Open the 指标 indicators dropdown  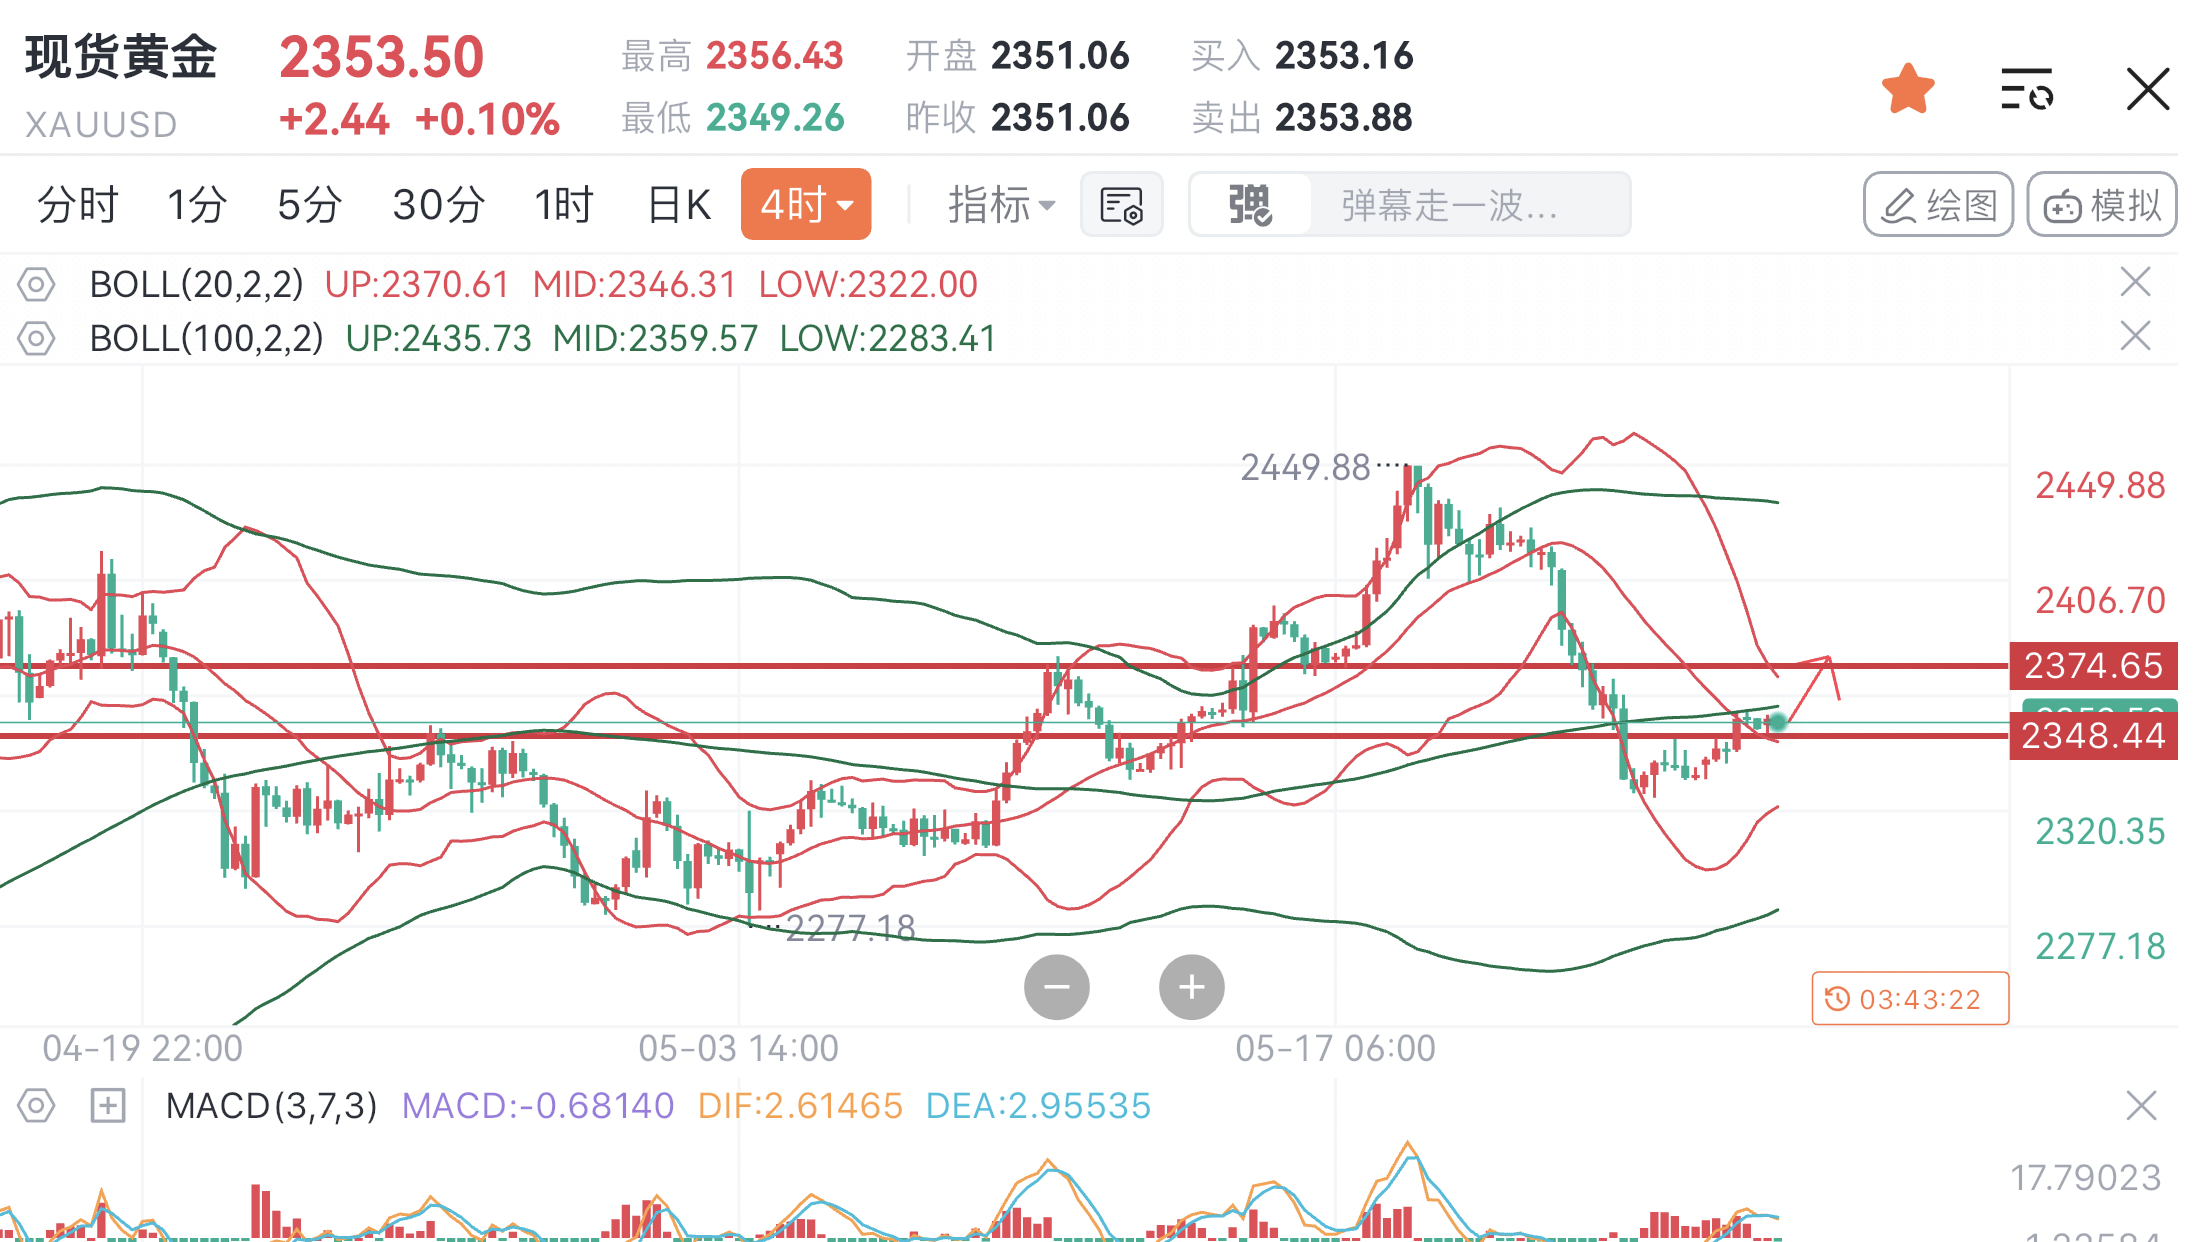point(999,204)
